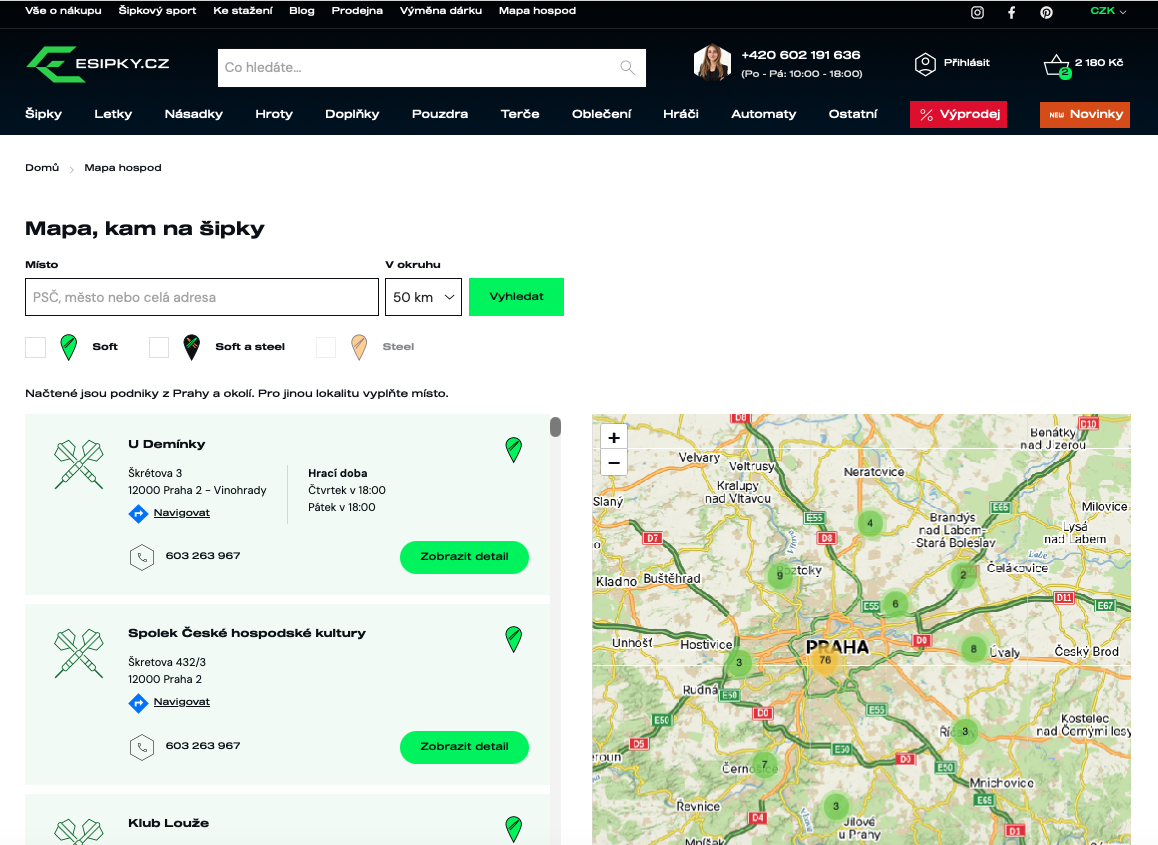Click the search magnifier icon
The image size is (1158, 845).
point(627,68)
